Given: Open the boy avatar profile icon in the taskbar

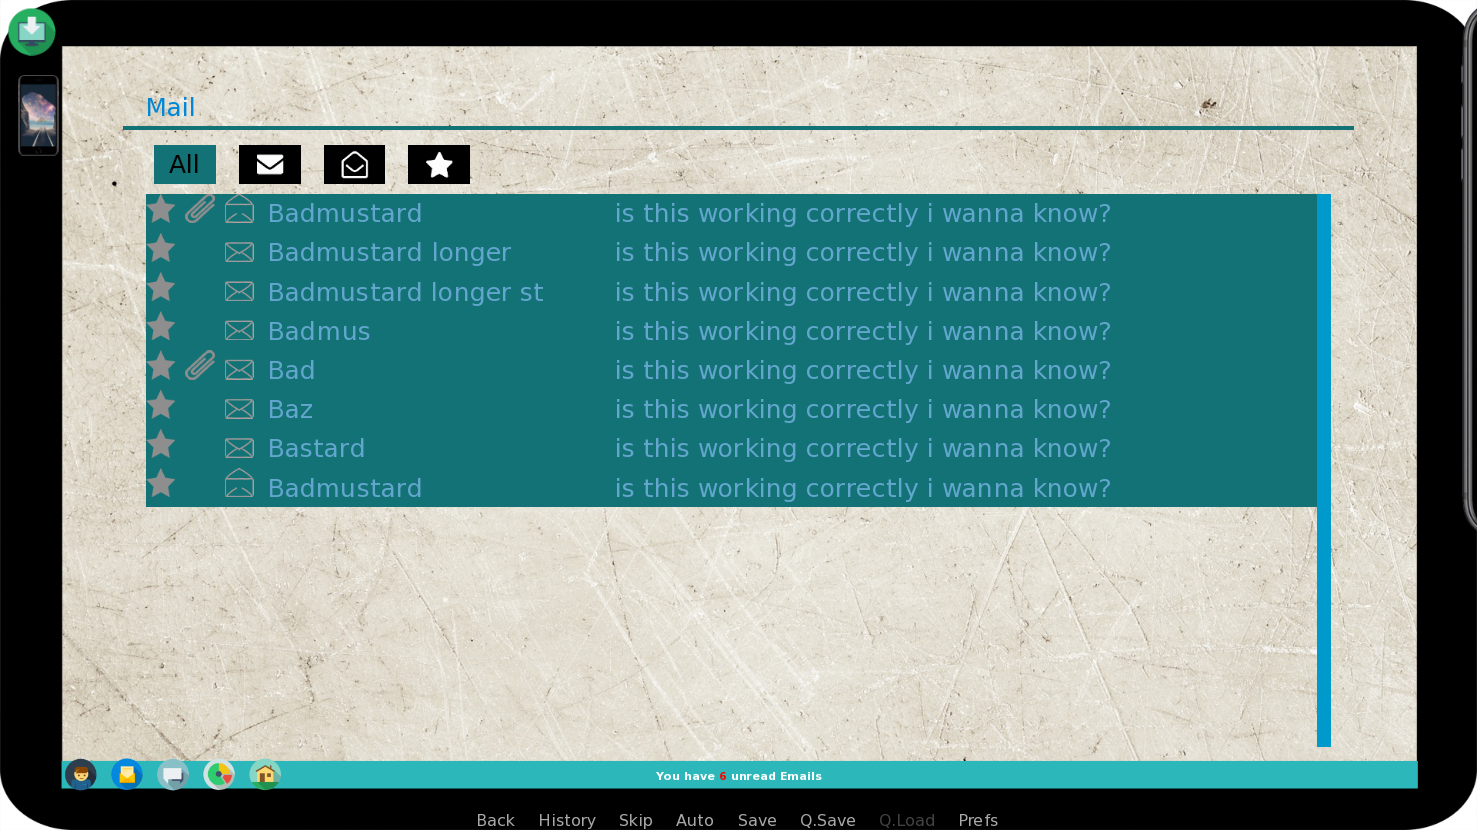Looking at the screenshot, I should pyautogui.click(x=81, y=775).
